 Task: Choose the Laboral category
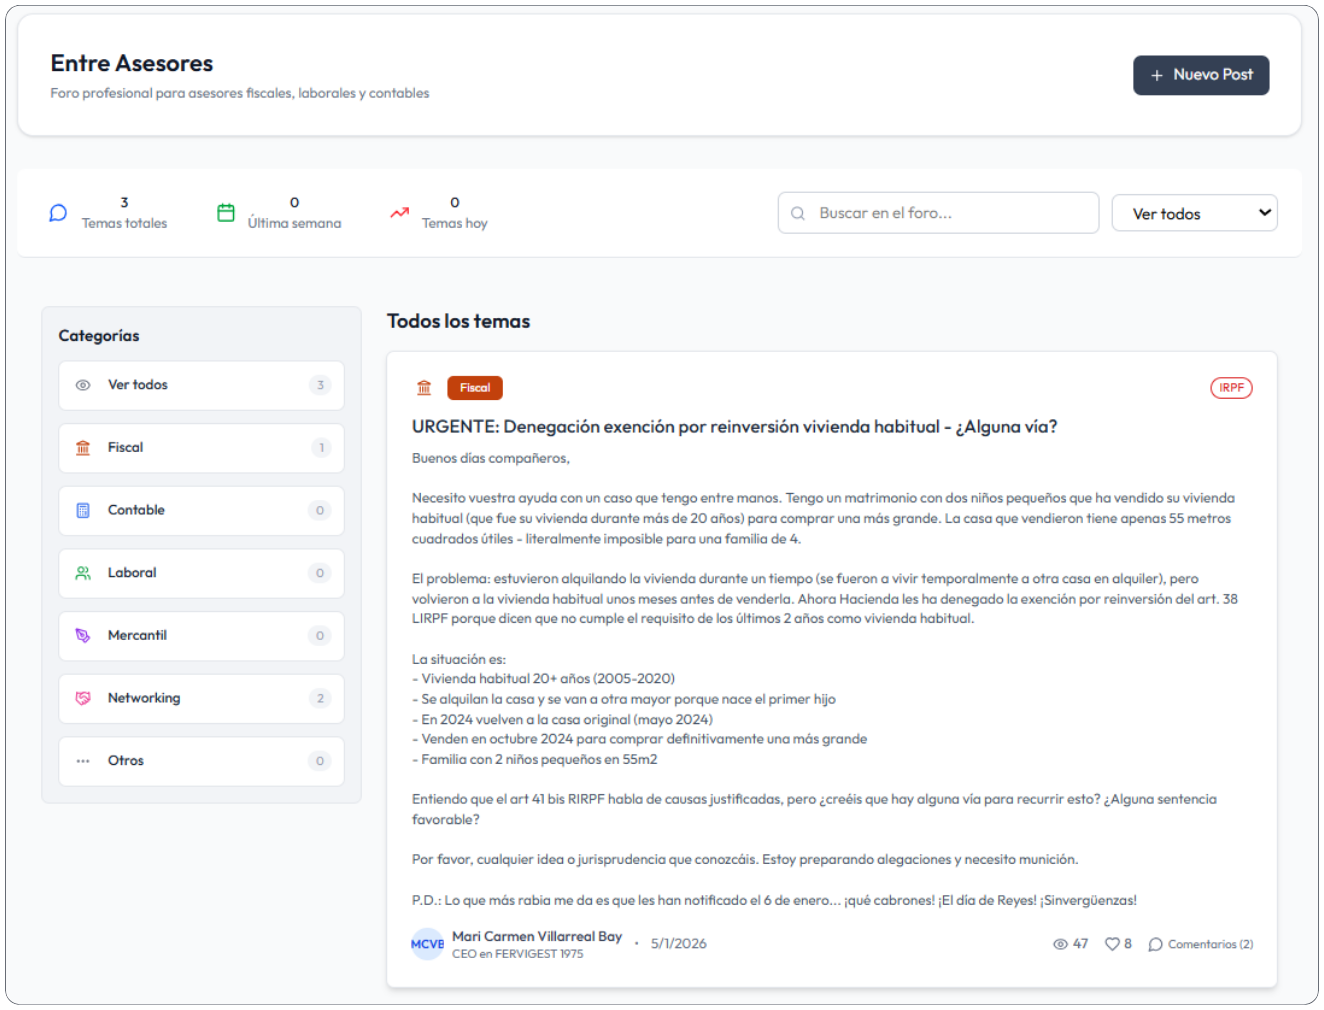(201, 573)
